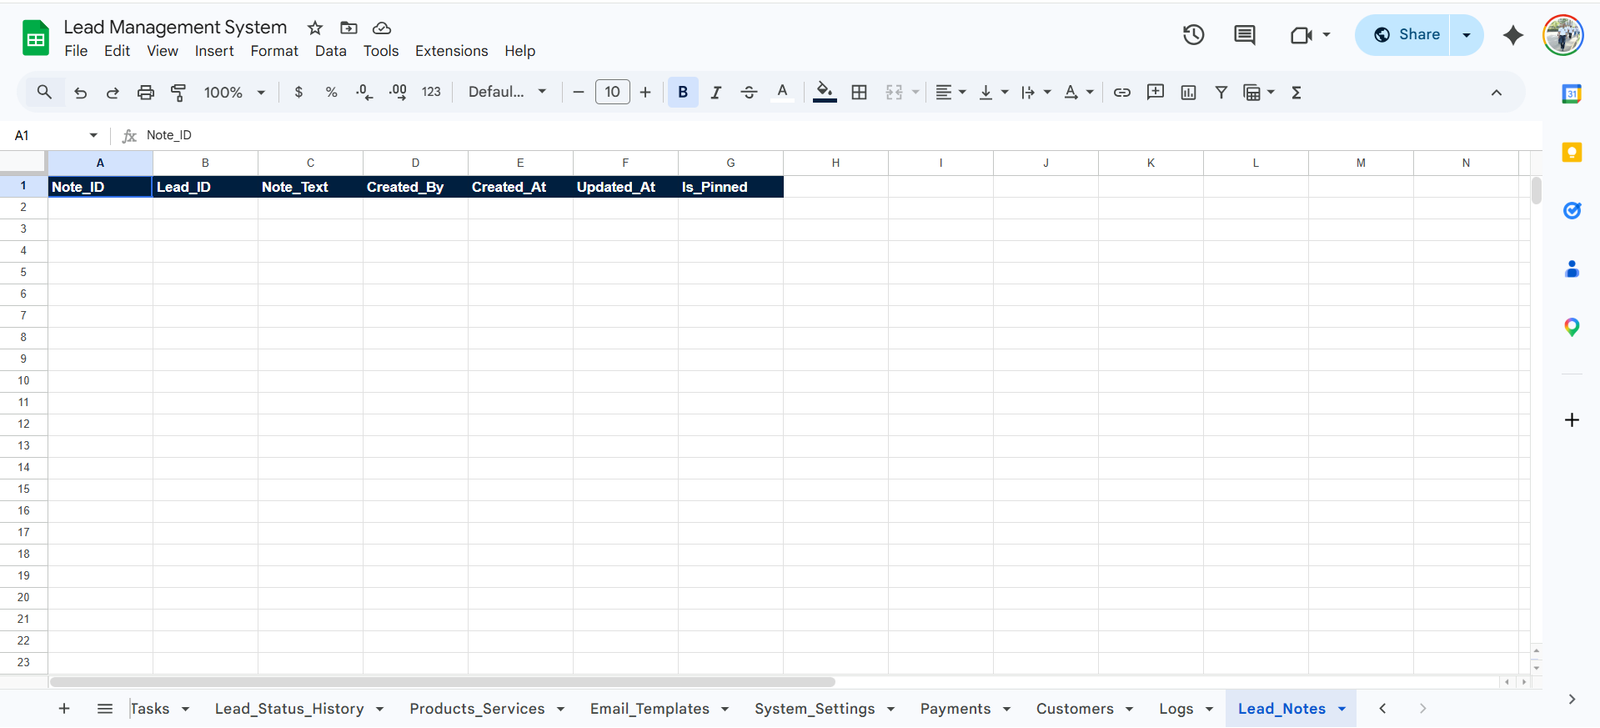This screenshot has width=1600, height=728.
Task: Insert a chart from the toolbar
Action: point(1188,92)
